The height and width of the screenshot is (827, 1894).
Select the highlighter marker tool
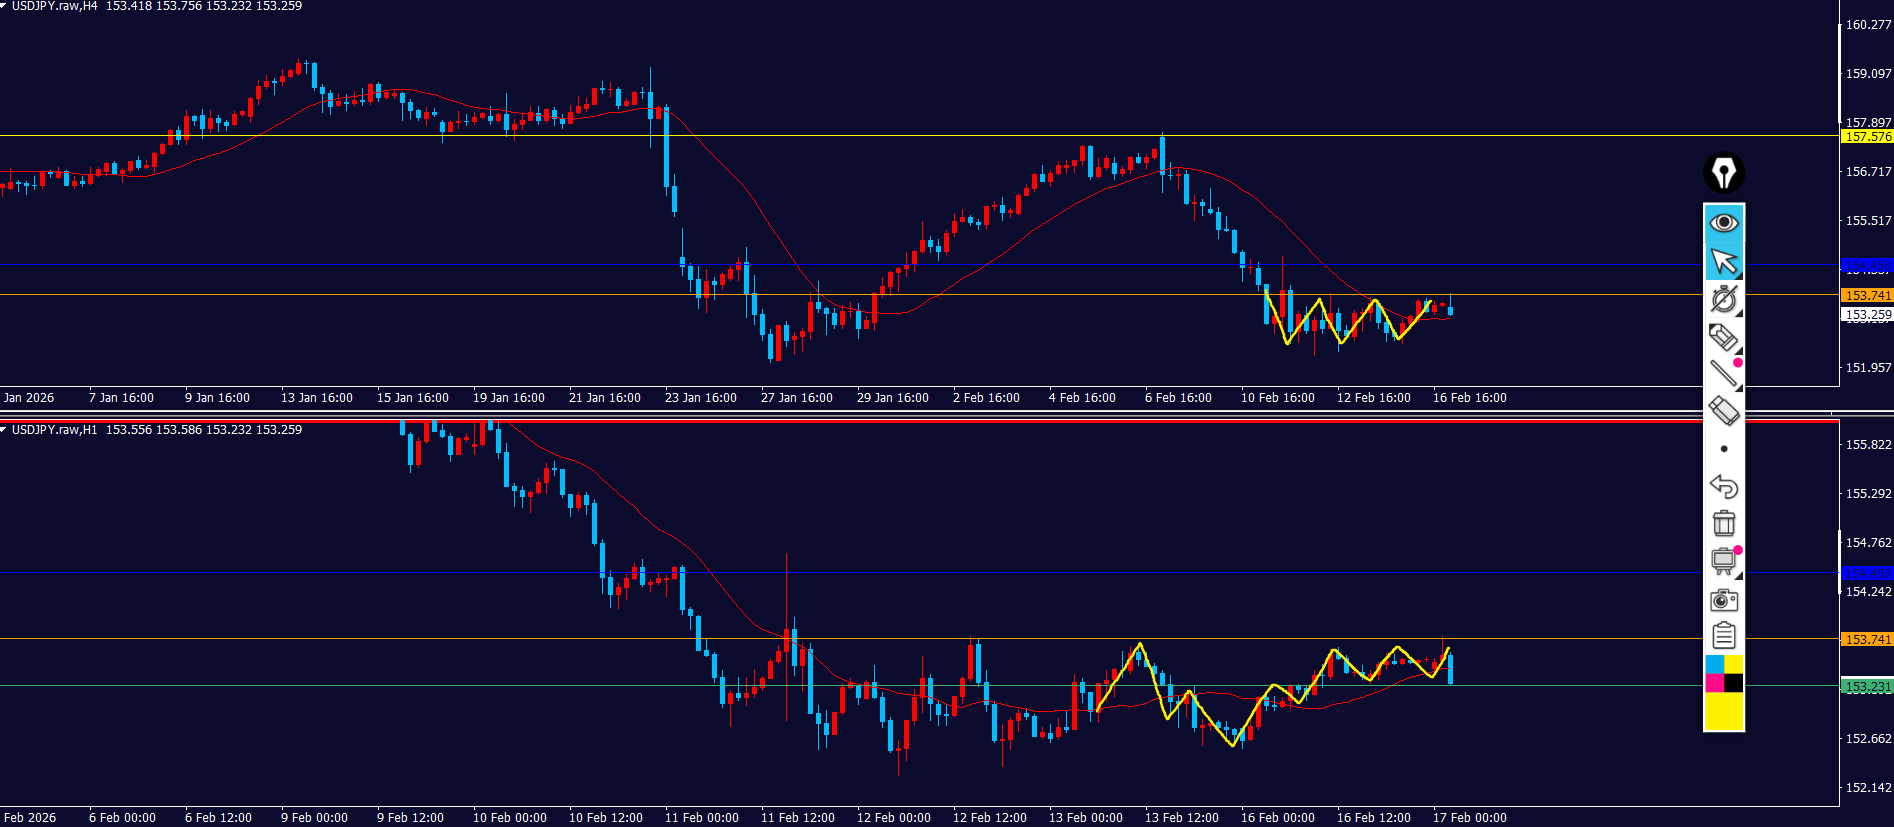pyautogui.click(x=1723, y=337)
